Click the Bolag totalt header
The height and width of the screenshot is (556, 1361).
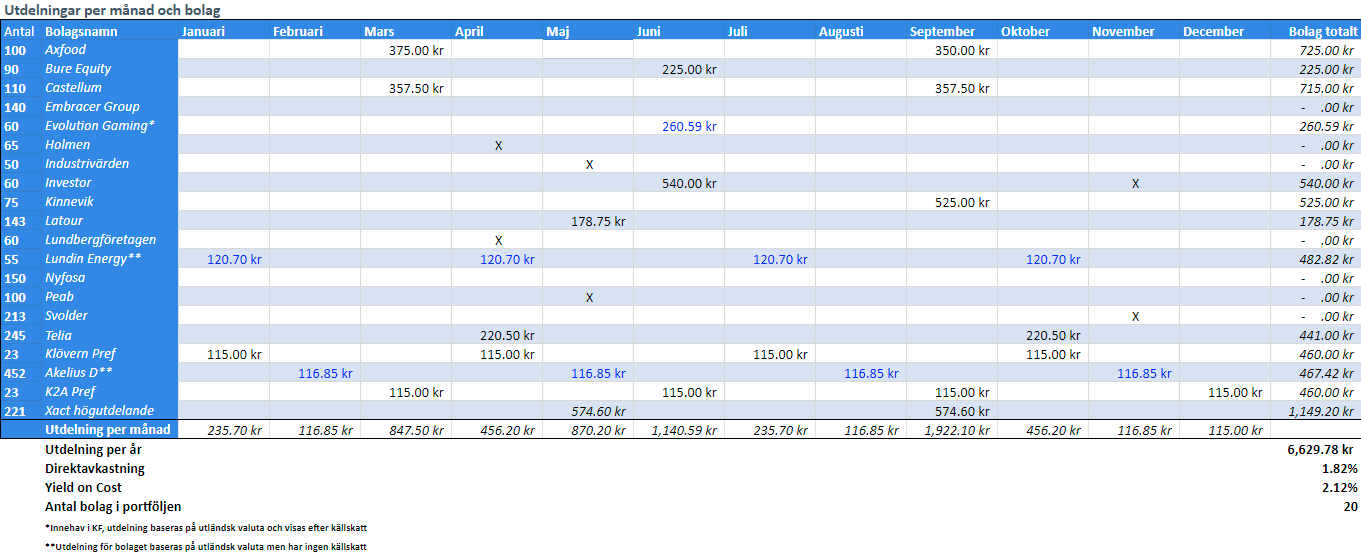pos(1316,31)
